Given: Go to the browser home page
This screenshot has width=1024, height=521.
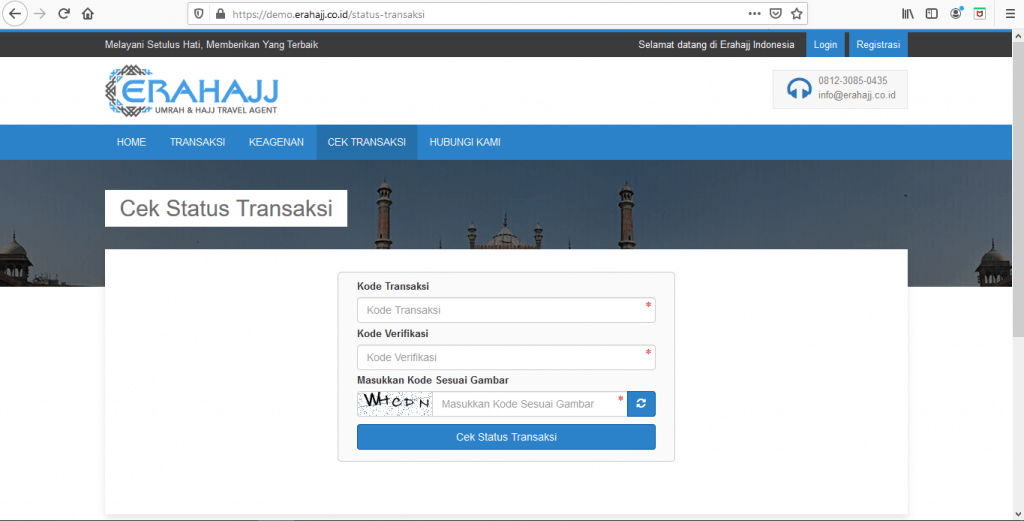Looking at the screenshot, I should tap(88, 14).
